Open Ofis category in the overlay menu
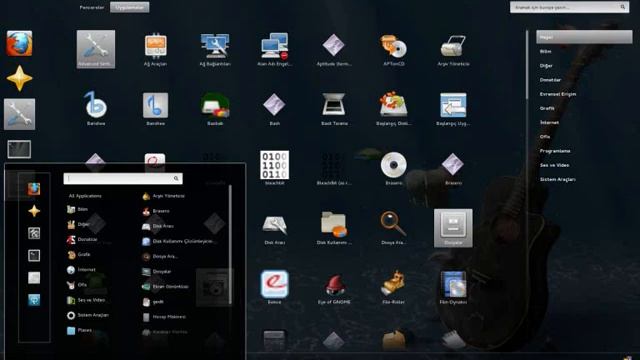Viewport: 640px width, 360px height. point(77,285)
